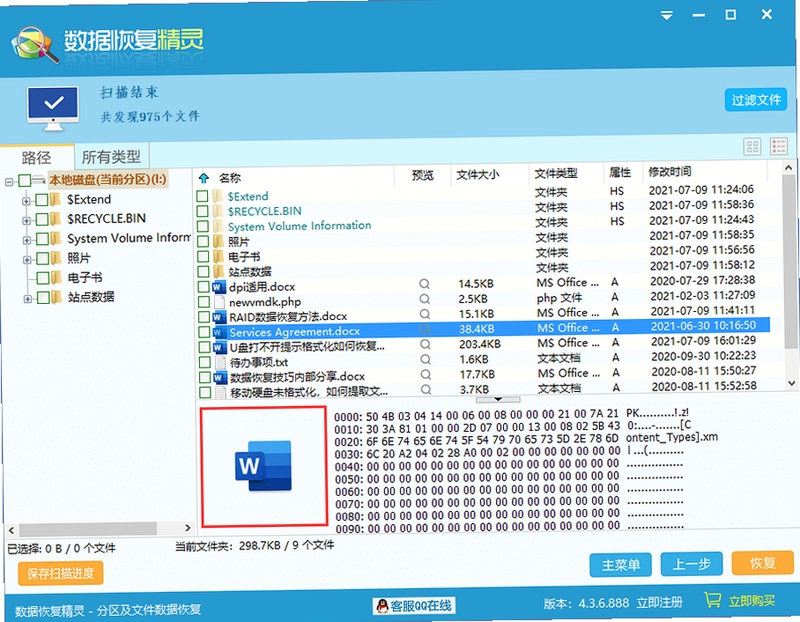Click the Word document preview thumbnail

click(263, 466)
